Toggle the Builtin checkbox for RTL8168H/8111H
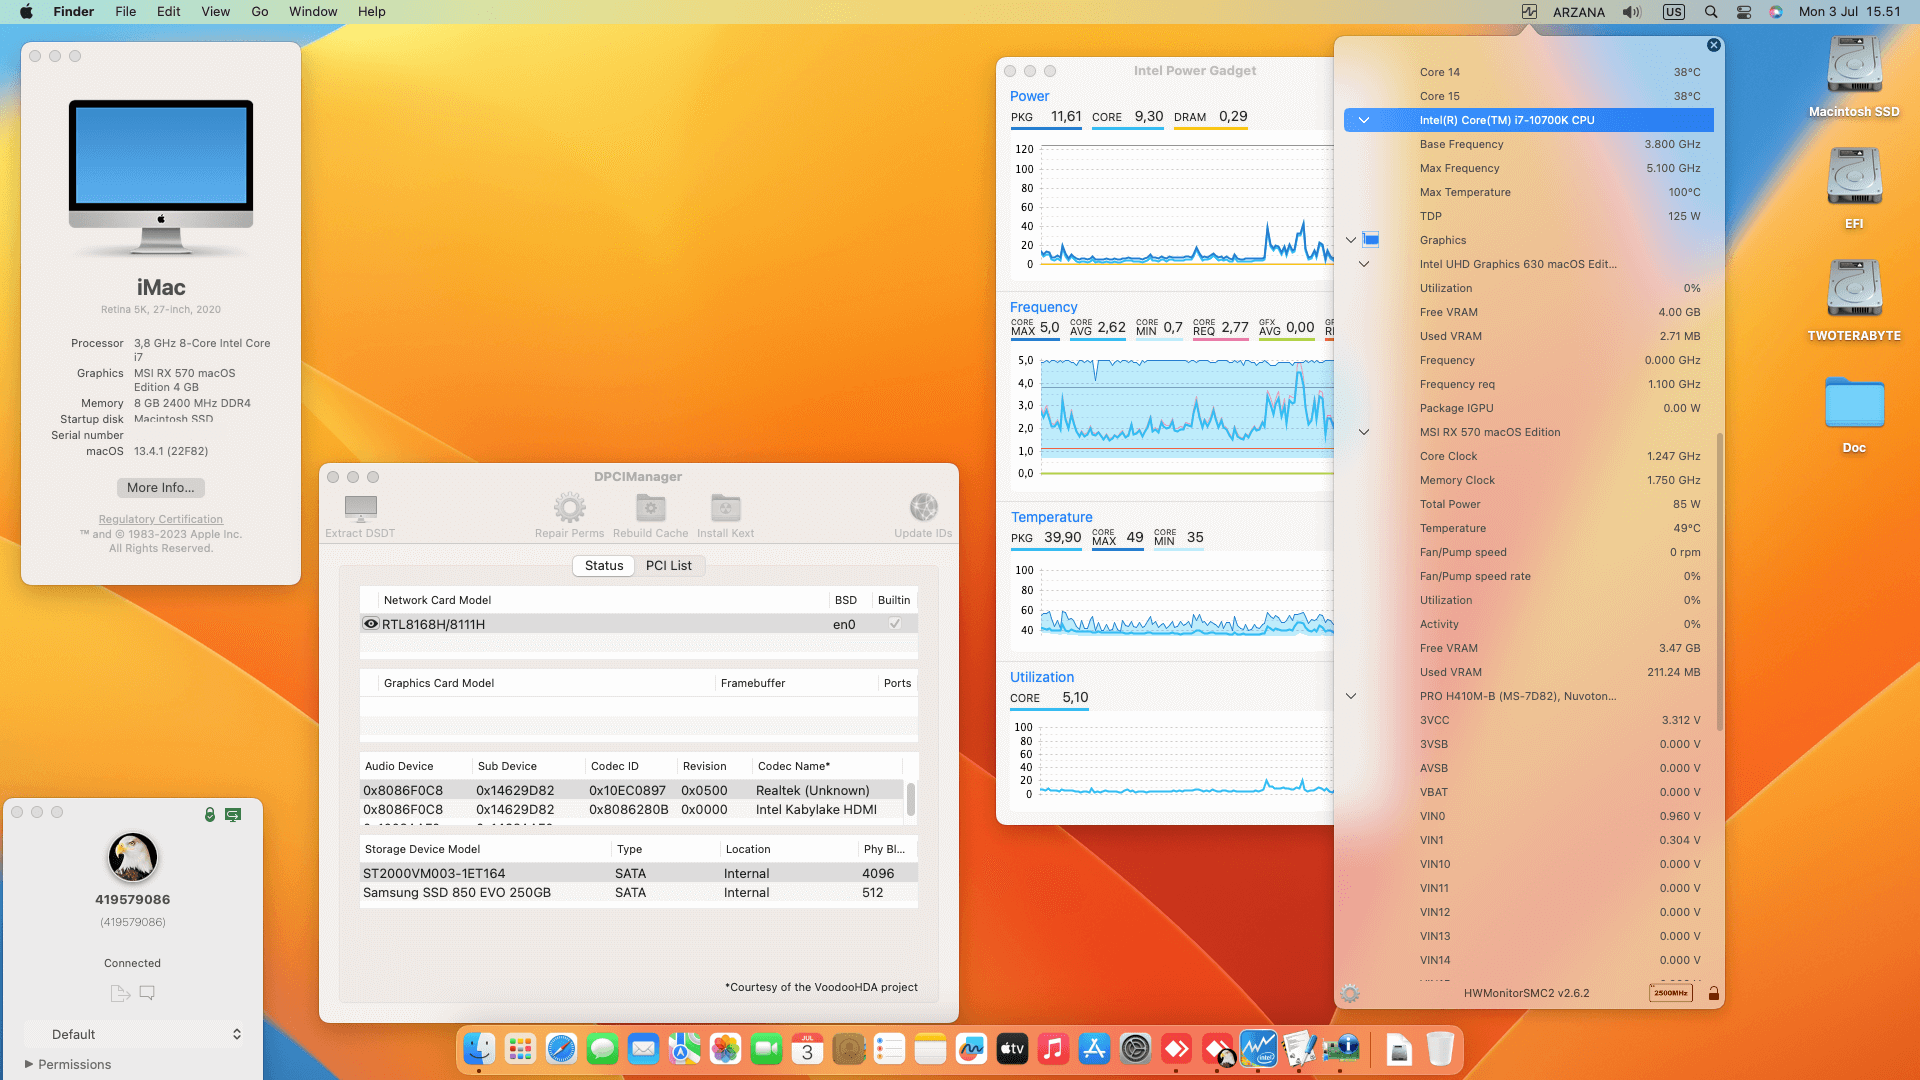This screenshot has width=1920, height=1080. (894, 624)
